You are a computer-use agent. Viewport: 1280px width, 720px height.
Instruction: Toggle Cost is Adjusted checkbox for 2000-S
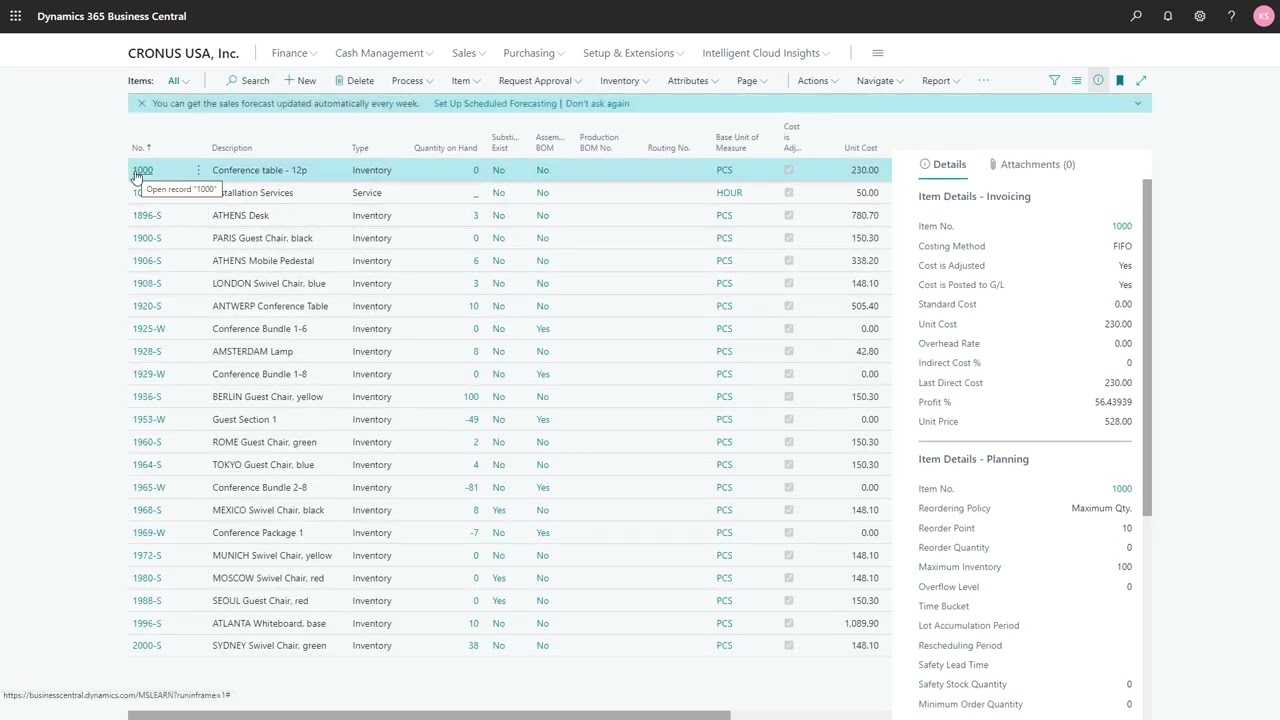[789, 646]
